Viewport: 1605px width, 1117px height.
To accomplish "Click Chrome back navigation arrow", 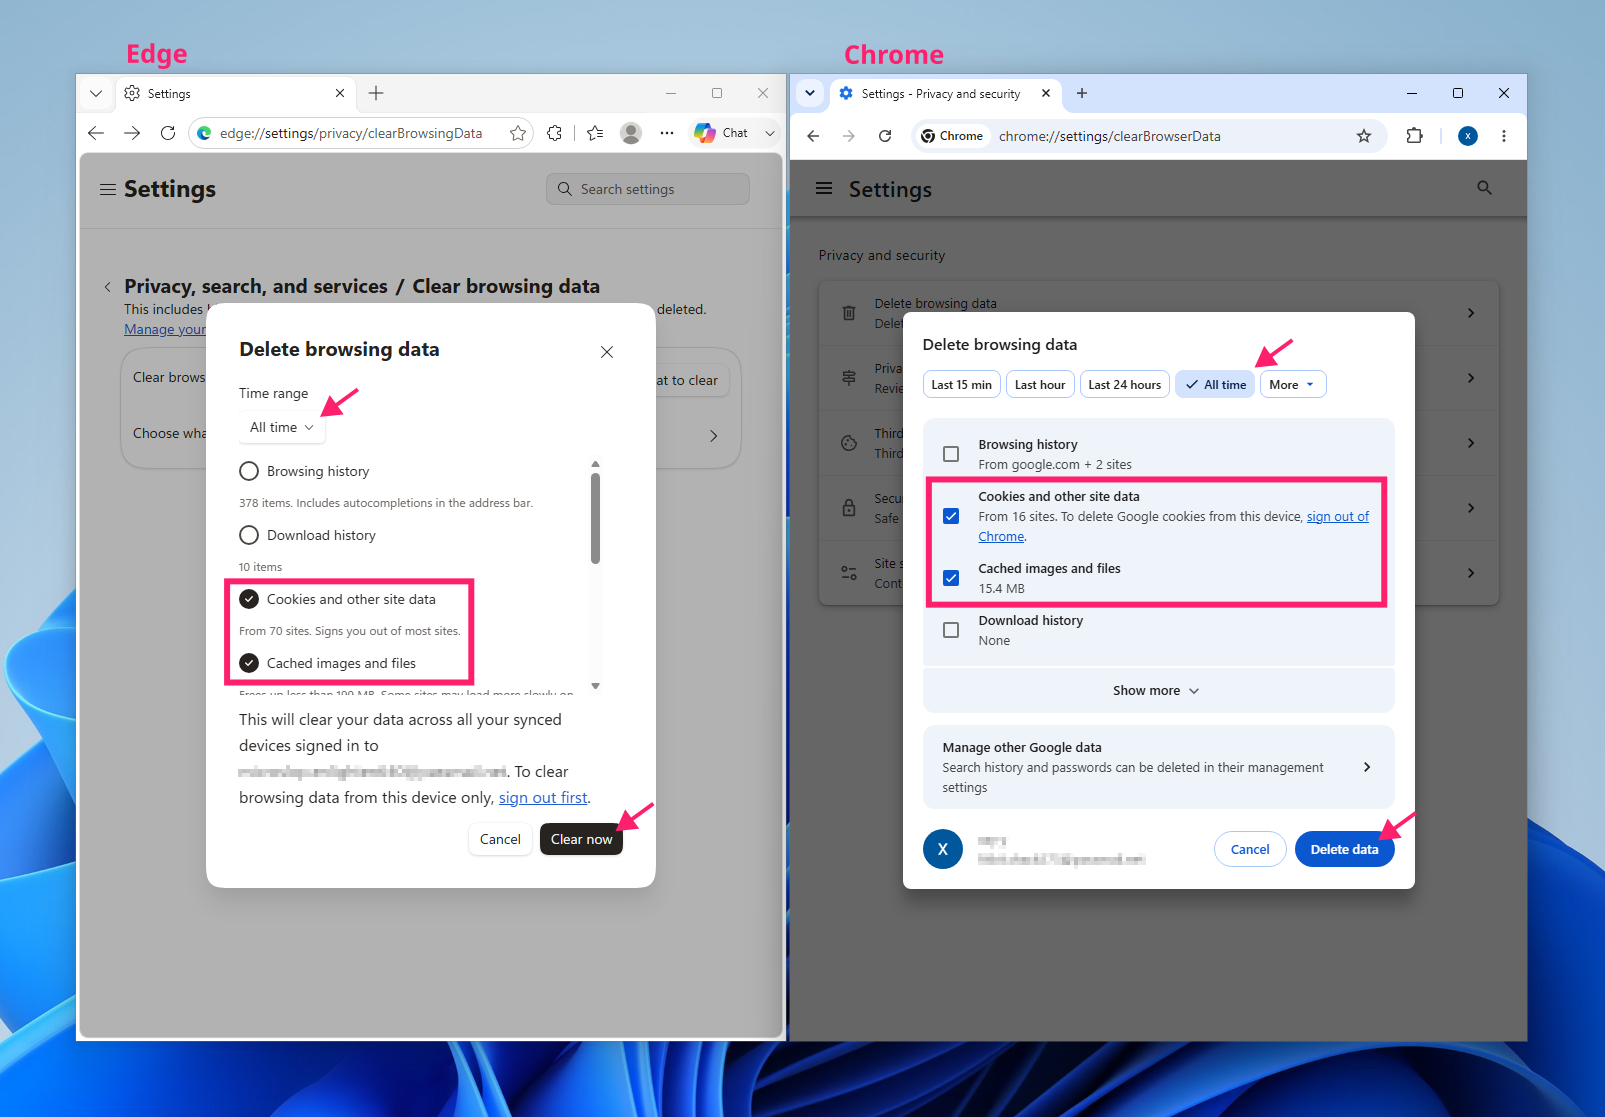I will coord(813,136).
